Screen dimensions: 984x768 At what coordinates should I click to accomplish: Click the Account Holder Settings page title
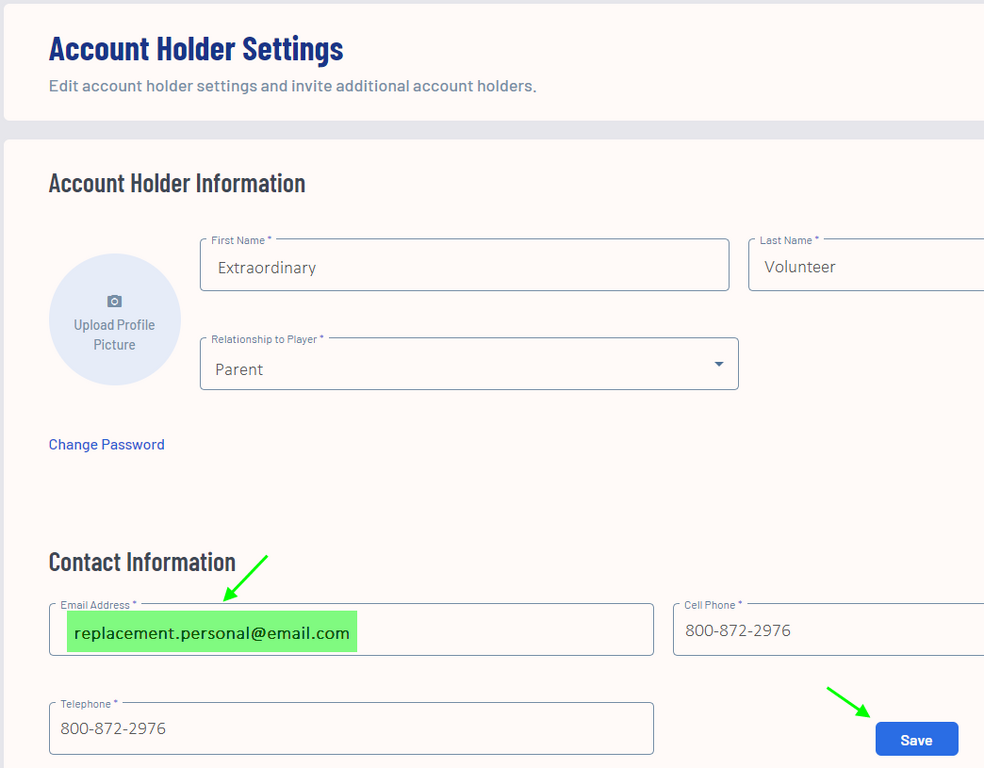tap(196, 48)
